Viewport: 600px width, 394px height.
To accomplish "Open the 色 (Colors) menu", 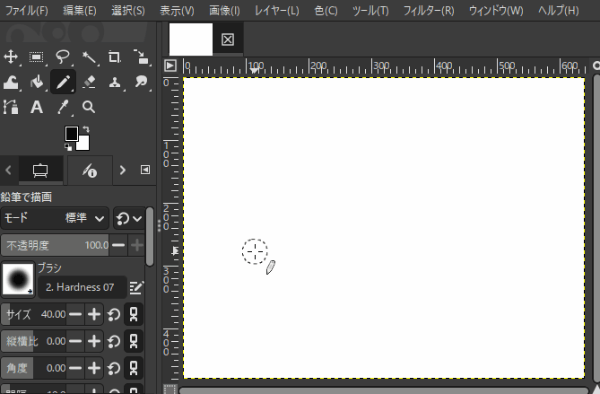I will (326, 10).
